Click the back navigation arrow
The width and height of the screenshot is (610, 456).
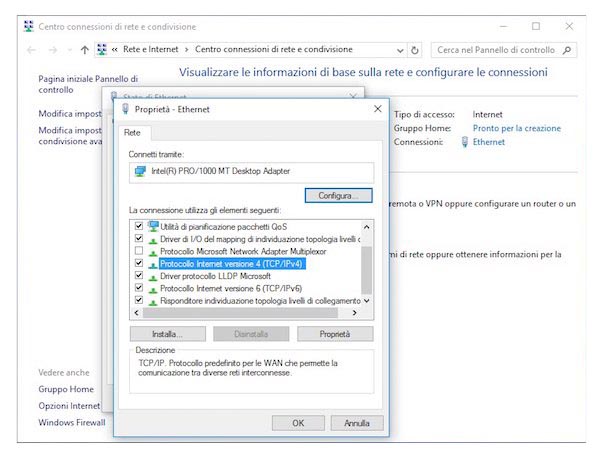(x=32, y=50)
